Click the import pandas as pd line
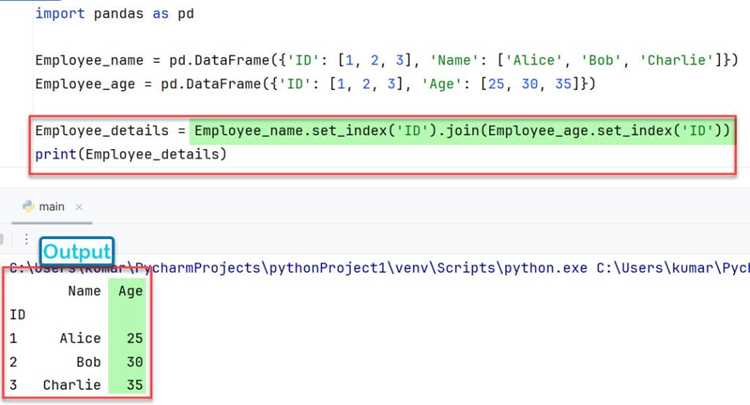The width and height of the screenshot is (750, 405). pyautogui.click(x=115, y=13)
